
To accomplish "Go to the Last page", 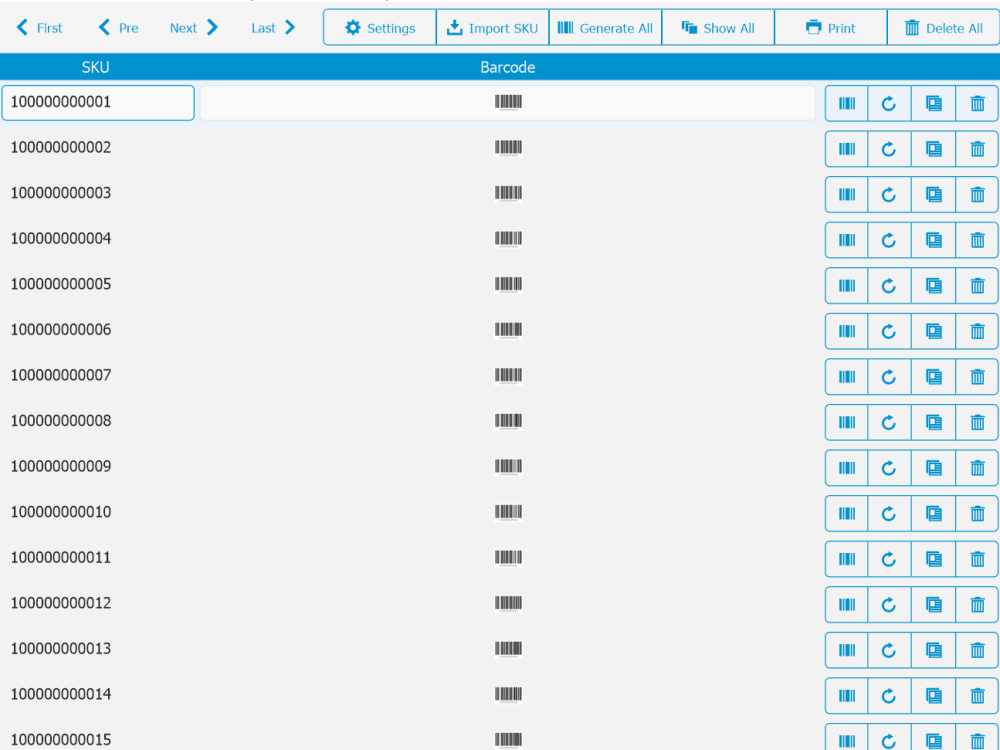I will pyautogui.click(x=271, y=27).
